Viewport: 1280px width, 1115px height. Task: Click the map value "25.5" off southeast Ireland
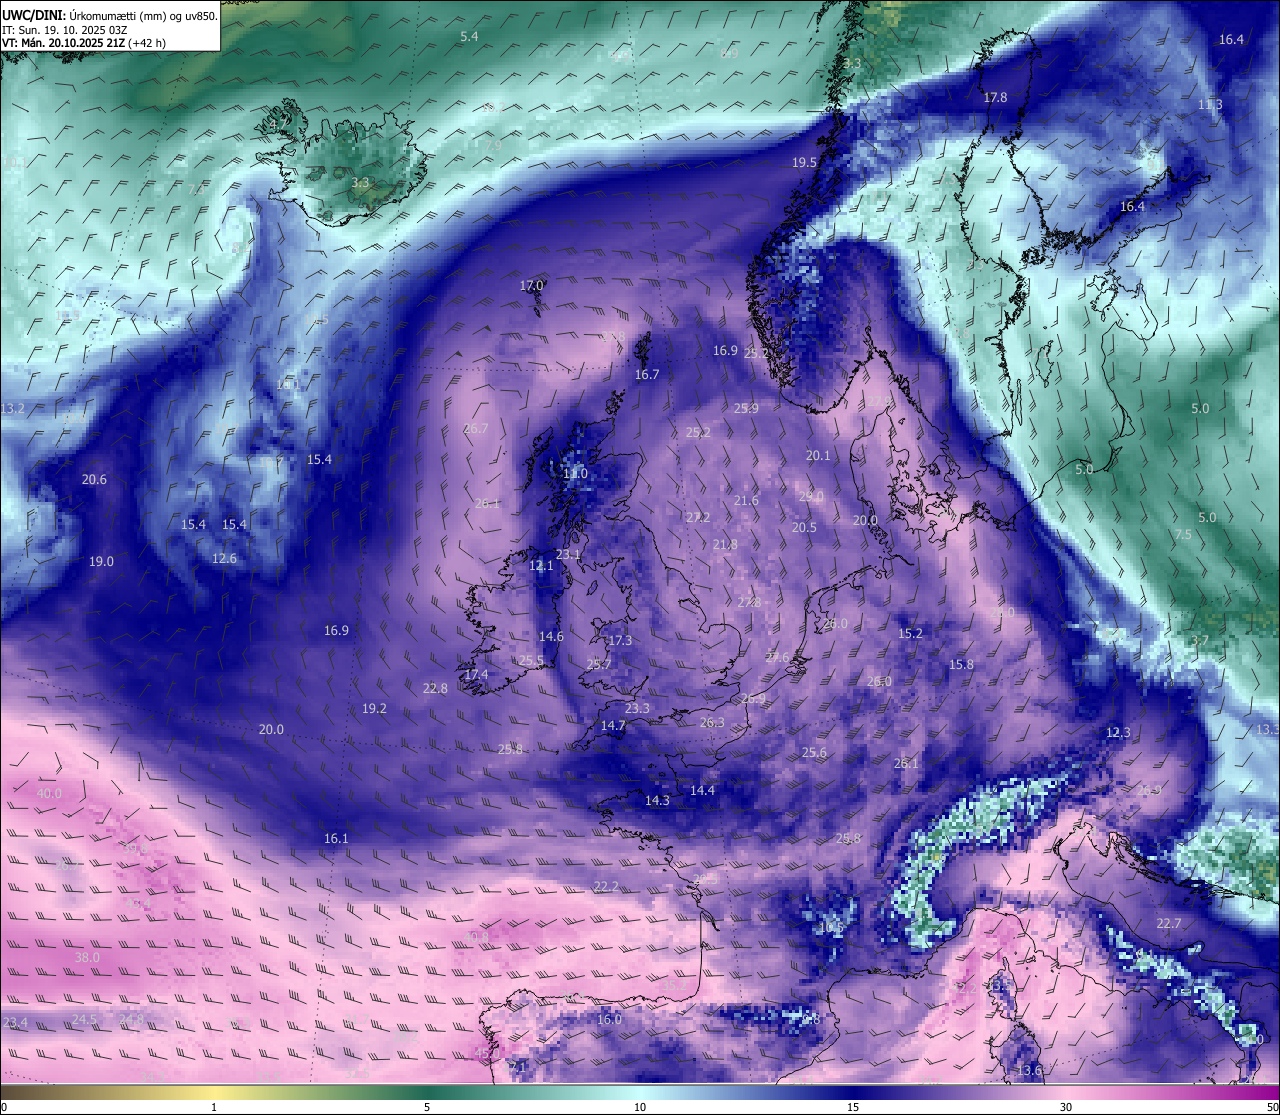point(531,661)
